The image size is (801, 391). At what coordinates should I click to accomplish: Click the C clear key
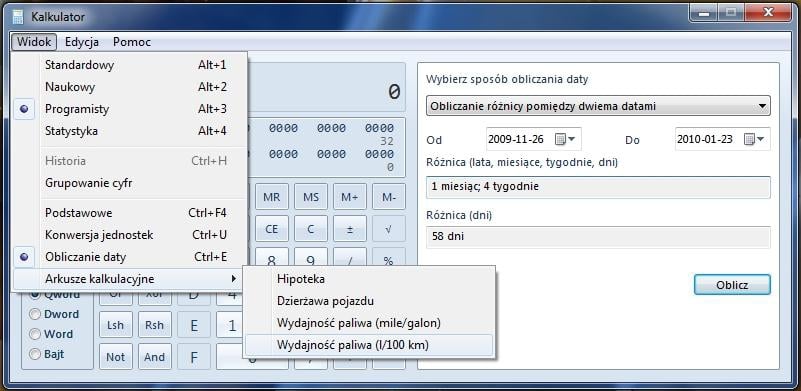click(311, 229)
